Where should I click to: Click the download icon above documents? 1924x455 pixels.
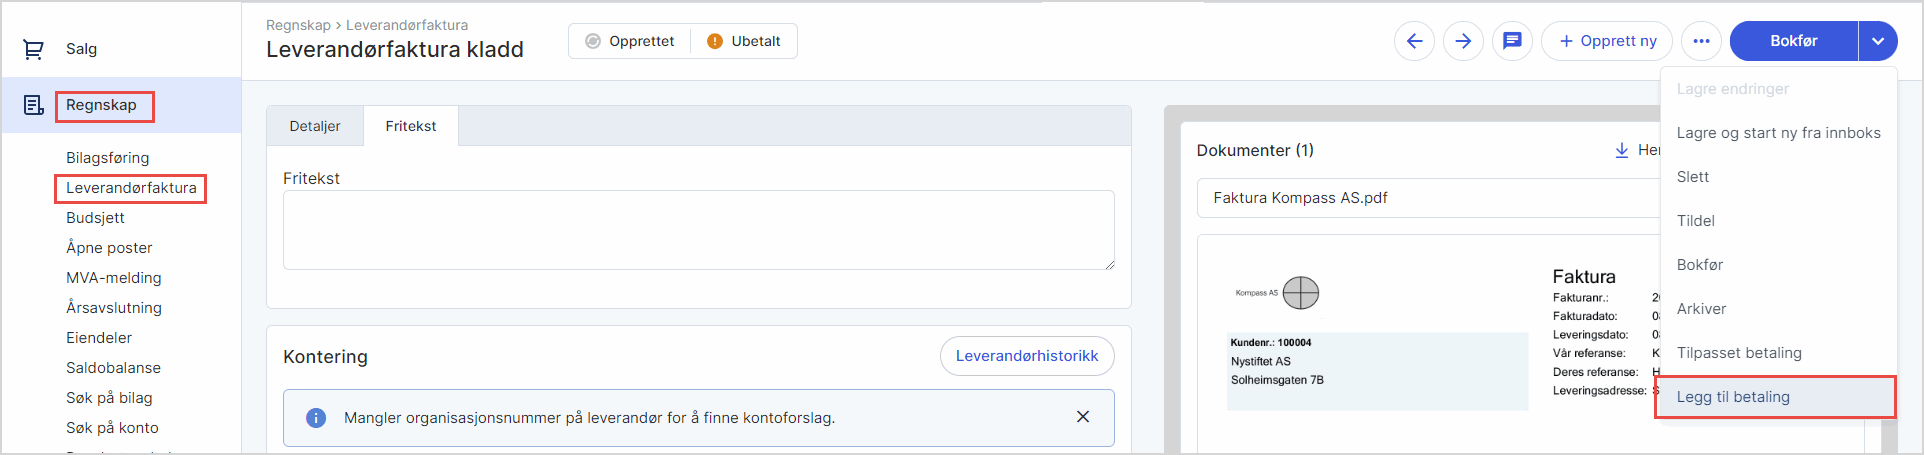[x=1621, y=150]
